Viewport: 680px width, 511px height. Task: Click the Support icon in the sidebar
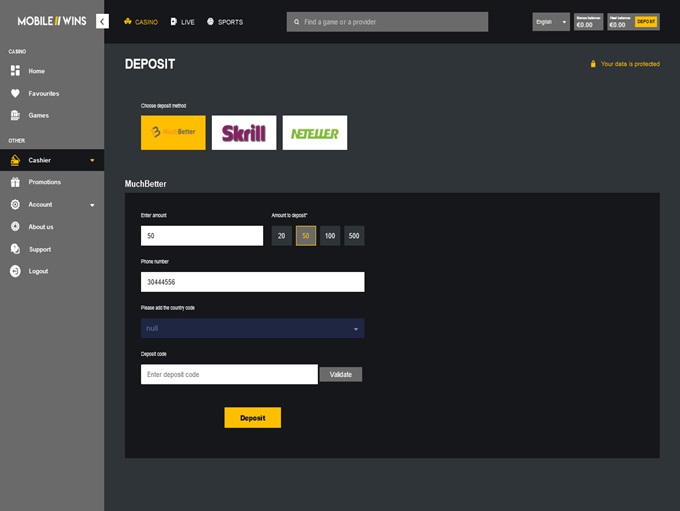pos(15,249)
